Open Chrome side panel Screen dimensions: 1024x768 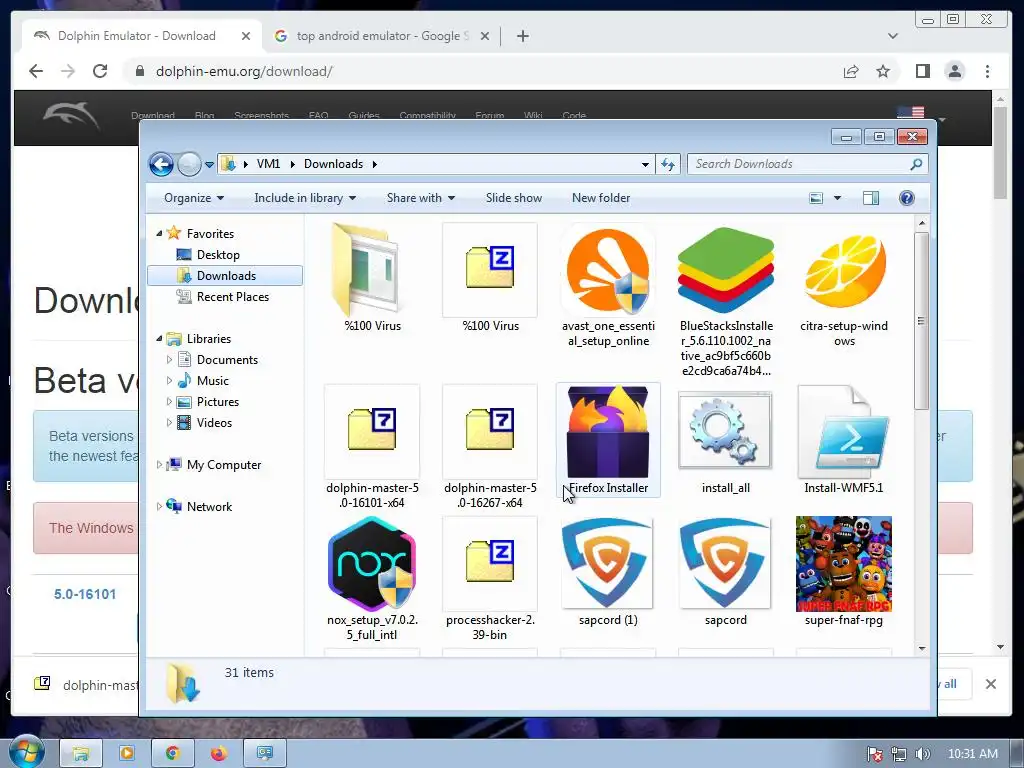pos(922,71)
